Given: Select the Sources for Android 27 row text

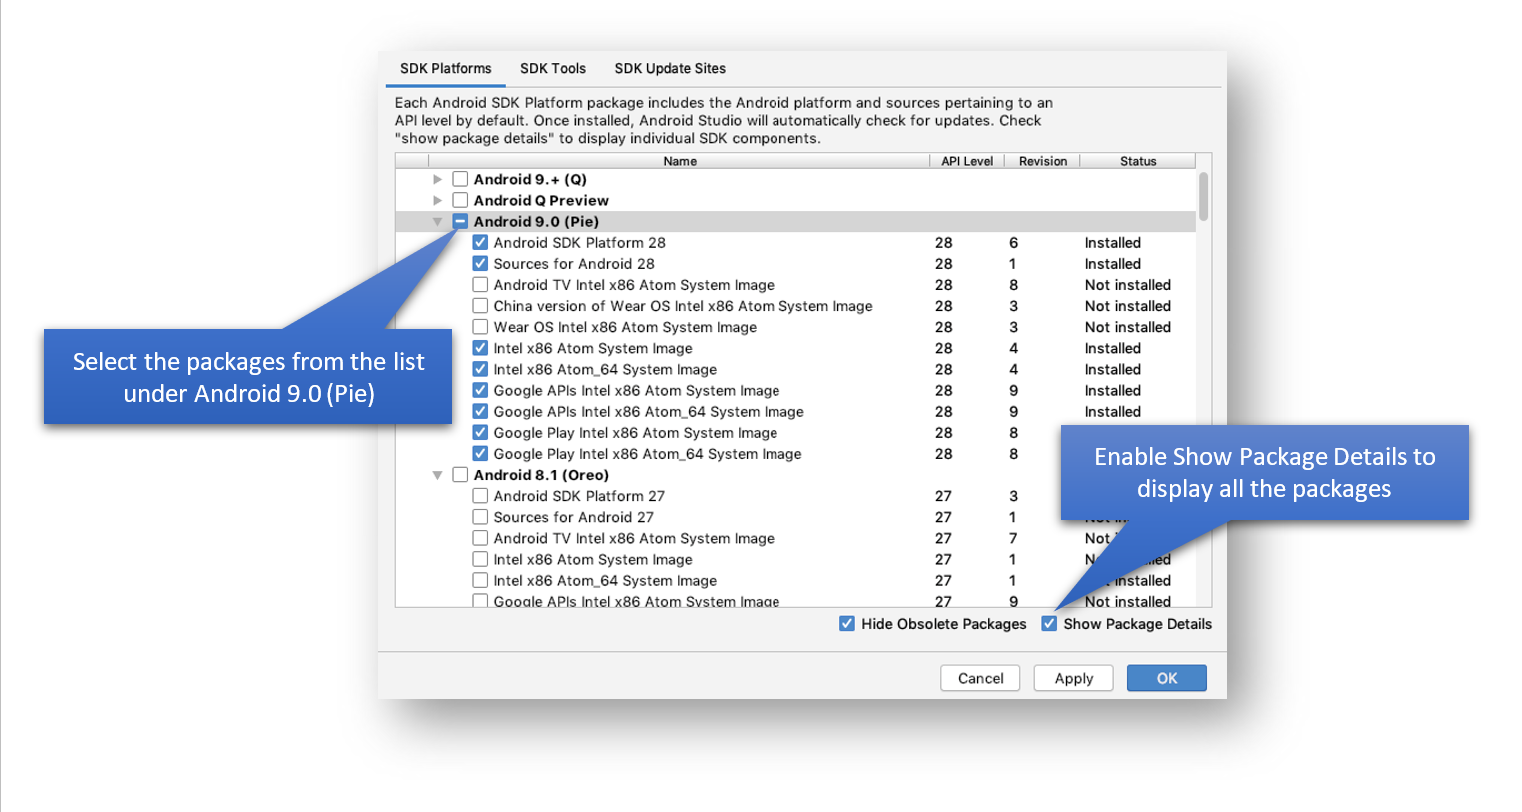Looking at the screenshot, I should (x=573, y=517).
